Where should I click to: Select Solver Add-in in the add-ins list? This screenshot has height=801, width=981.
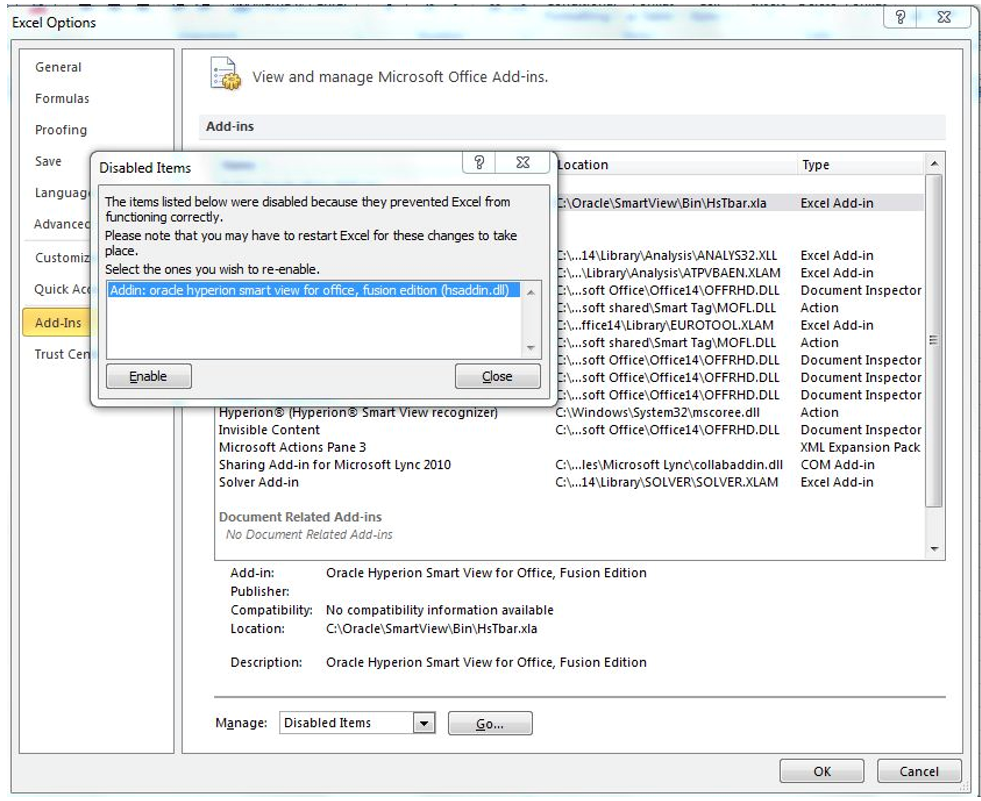pyautogui.click(x=259, y=482)
